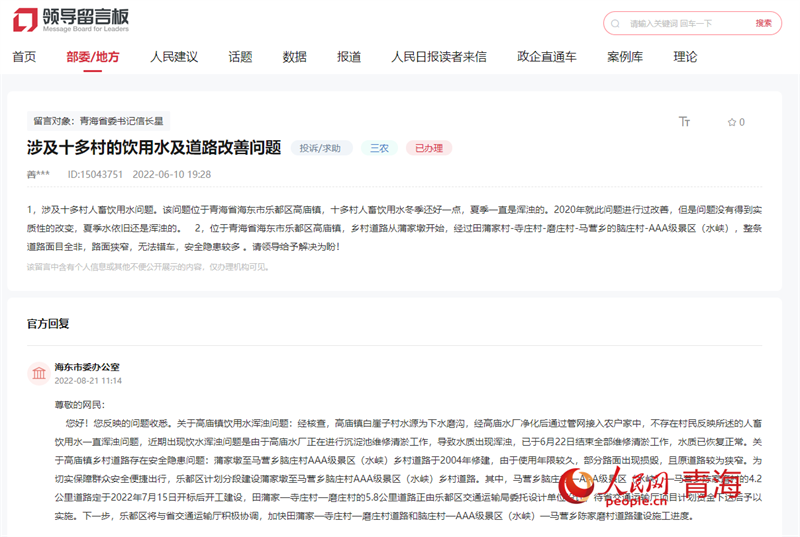Open the 报道 reports section
800x537 pixels.
349,57
